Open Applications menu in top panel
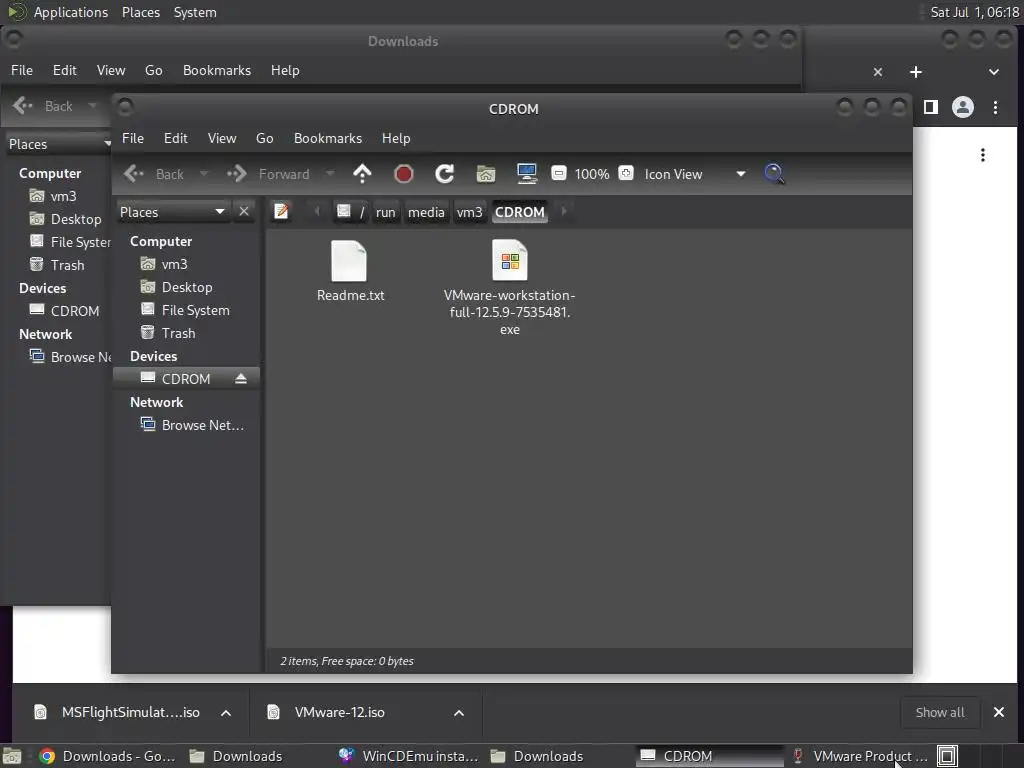Viewport: 1024px width, 768px height. [x=71, y=12]
